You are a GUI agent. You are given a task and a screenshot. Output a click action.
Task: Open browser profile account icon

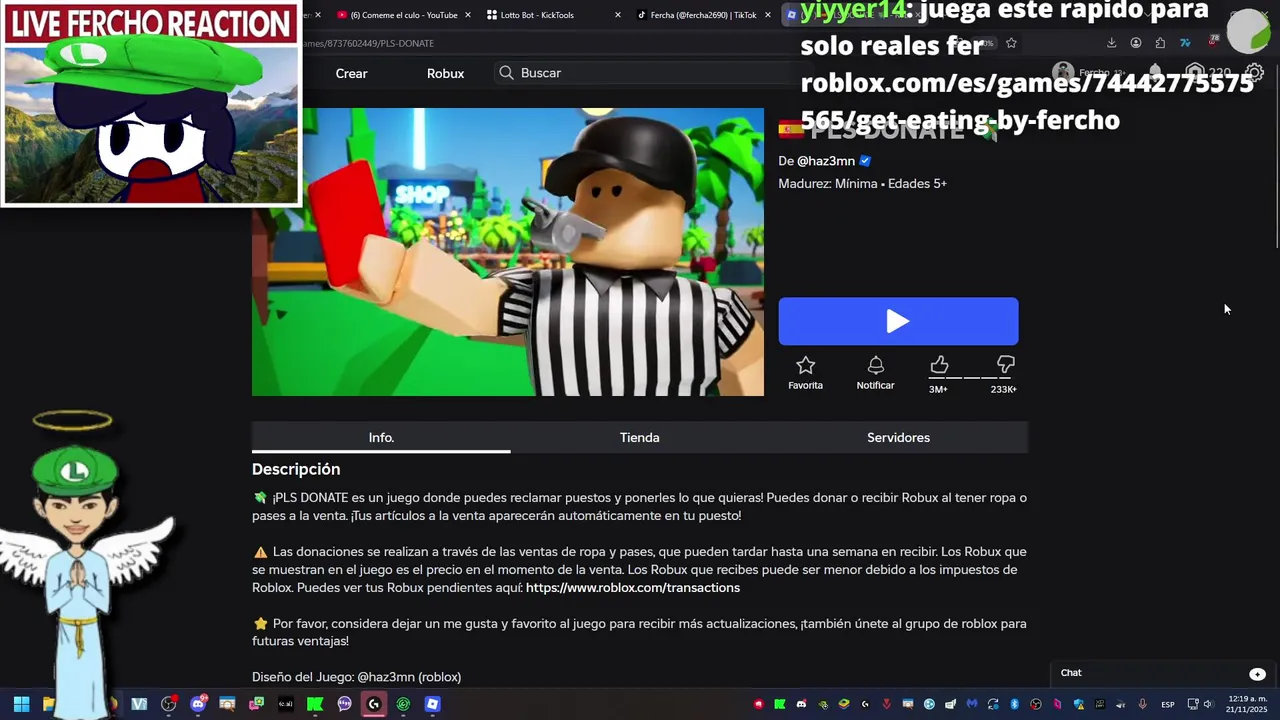point(1136,43)
